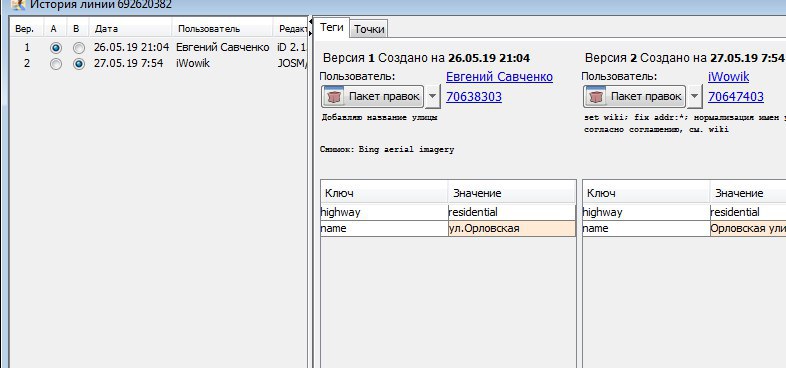The image size is (786, 368).
Task: Click the Ключ header in version 2 table
Action: (646, 193)
